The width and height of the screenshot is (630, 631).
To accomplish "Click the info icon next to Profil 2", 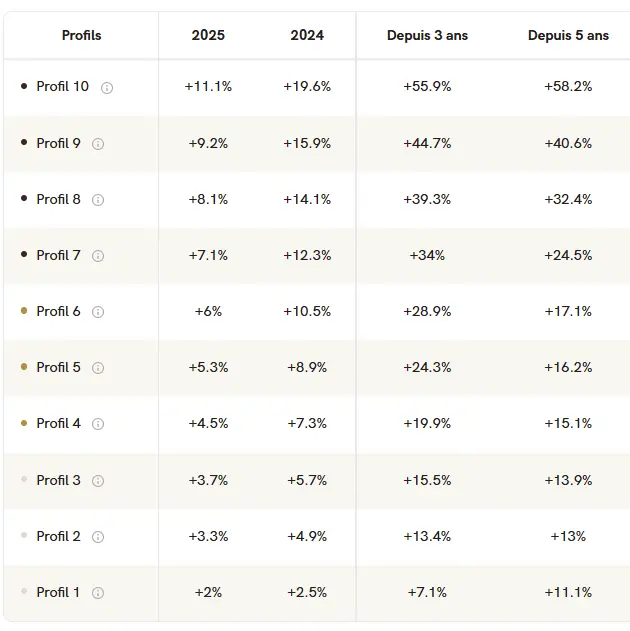I will pos(98,536).
